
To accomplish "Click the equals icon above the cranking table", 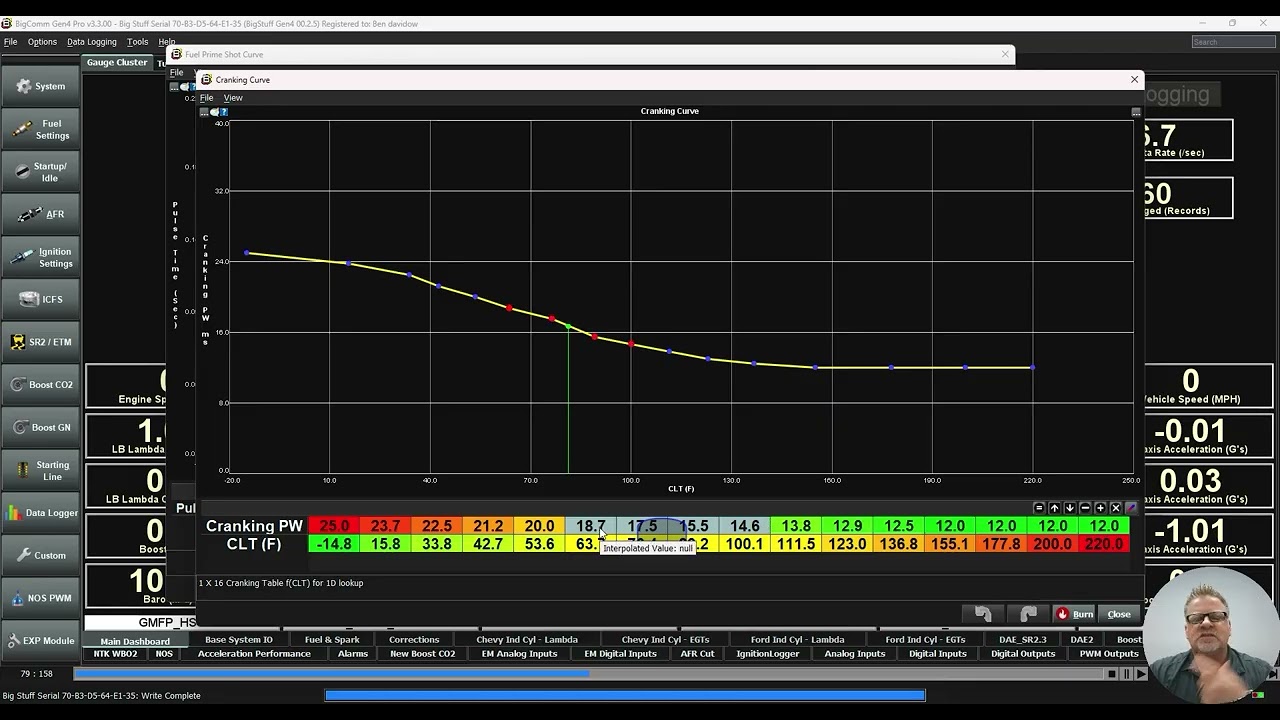I will tap(1039, 508).
